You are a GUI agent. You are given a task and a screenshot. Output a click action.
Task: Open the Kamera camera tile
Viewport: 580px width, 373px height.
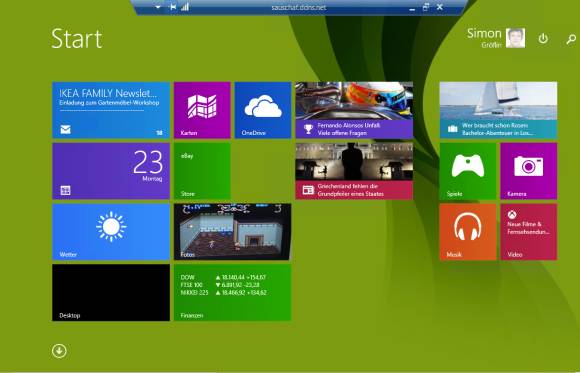(528, 171)
